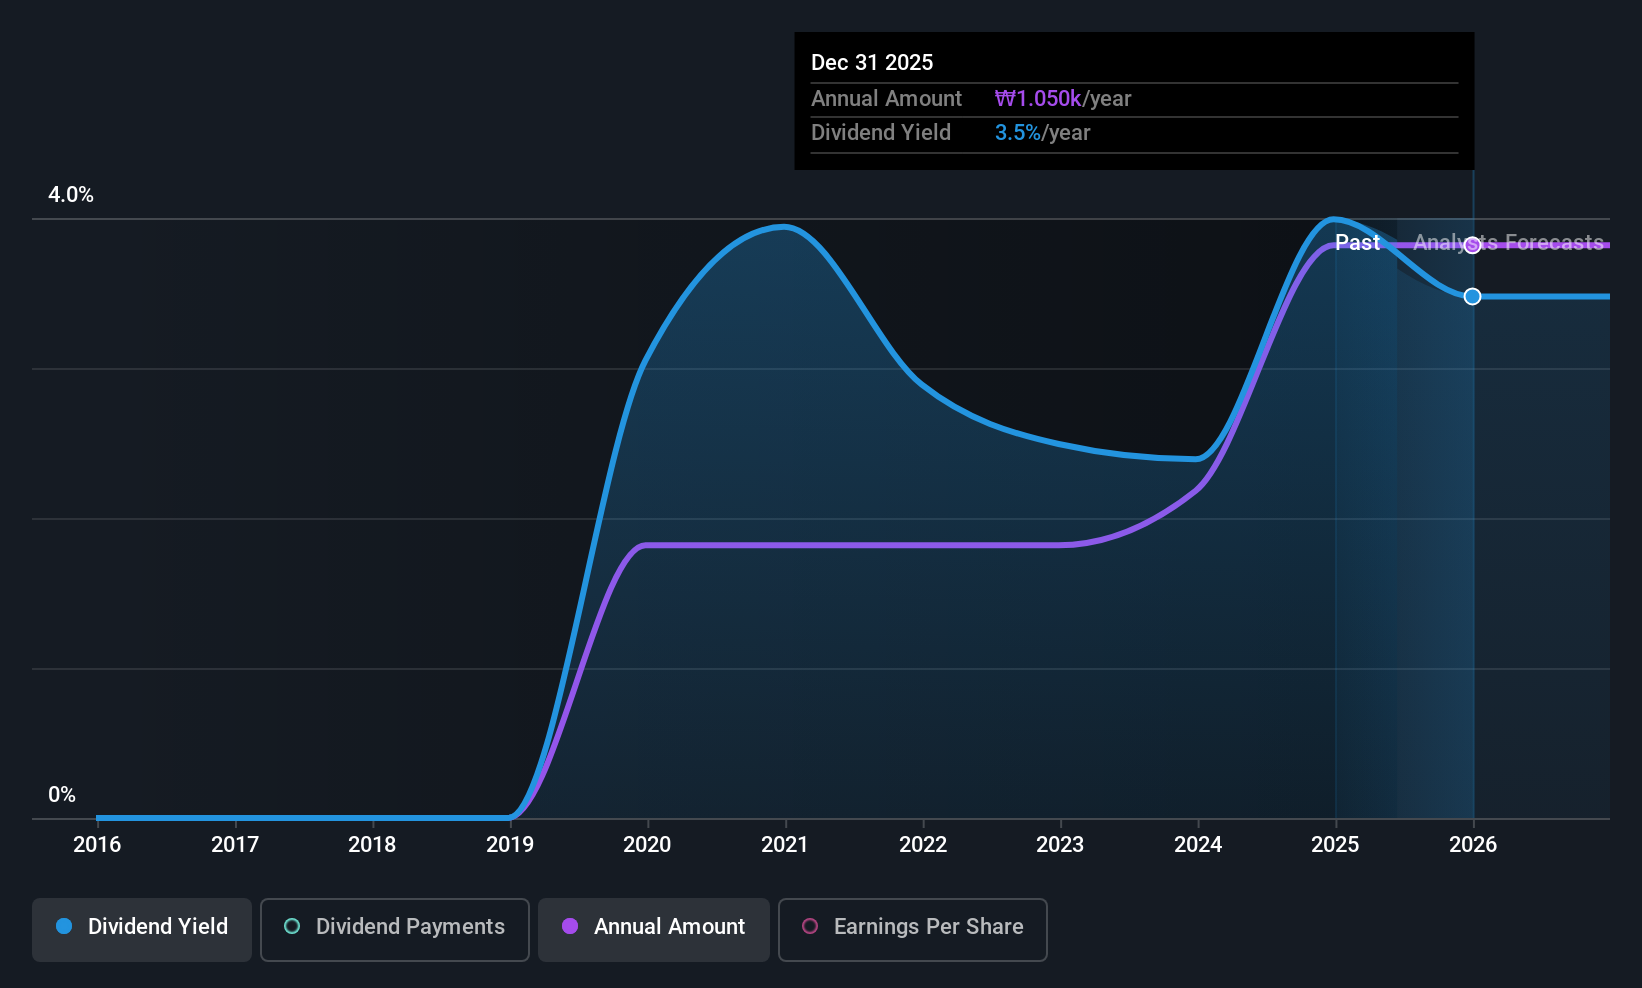Click the 2019 x-axis label
The image size is (1642, 988).
[x=510, y=845]
